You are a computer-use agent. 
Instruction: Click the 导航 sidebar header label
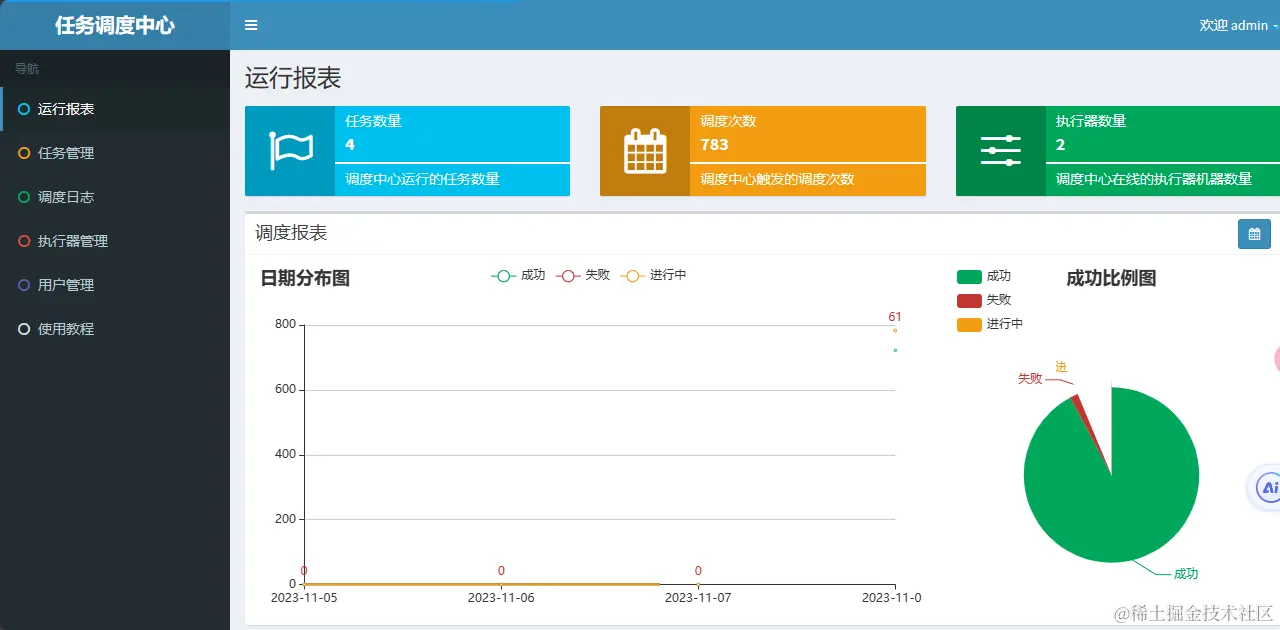27,69
